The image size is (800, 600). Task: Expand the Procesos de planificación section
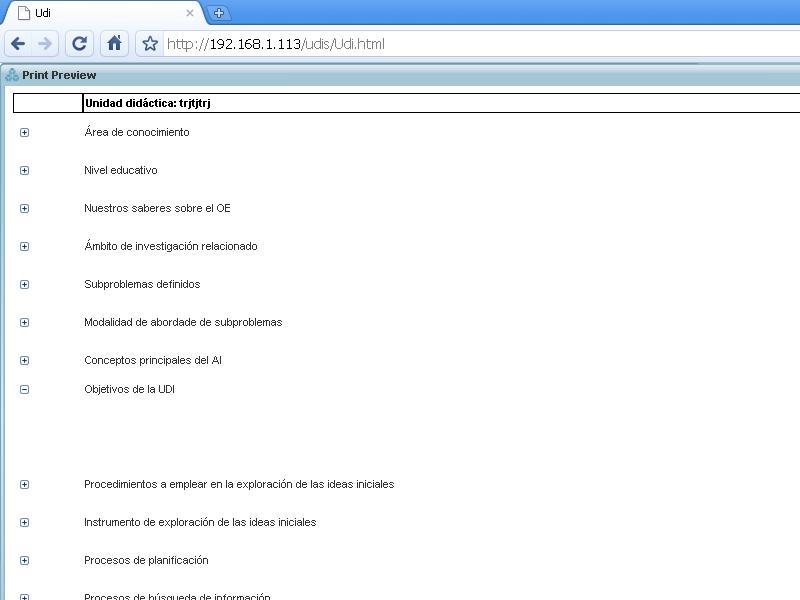24,560
